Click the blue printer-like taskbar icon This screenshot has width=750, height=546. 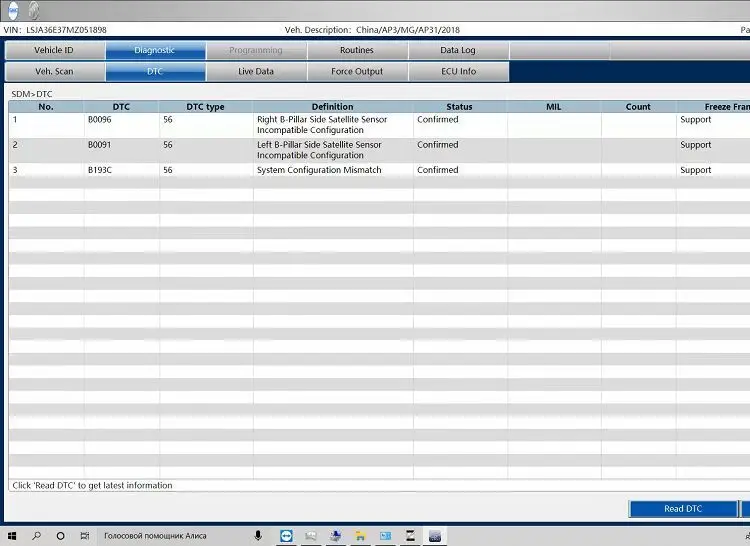coord(336,536)
